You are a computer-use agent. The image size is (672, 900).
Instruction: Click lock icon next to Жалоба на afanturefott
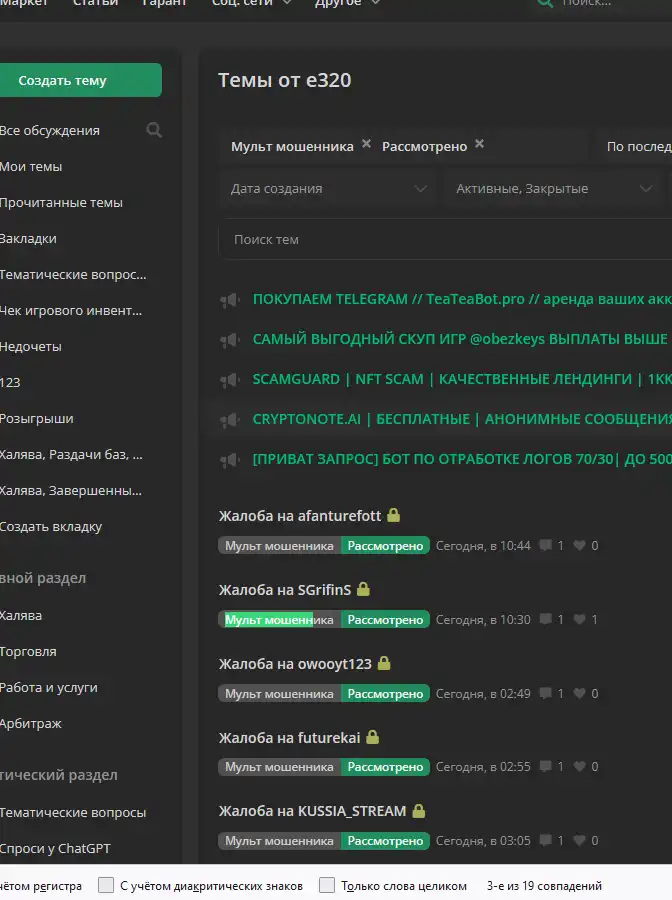(x=394, y=515)
